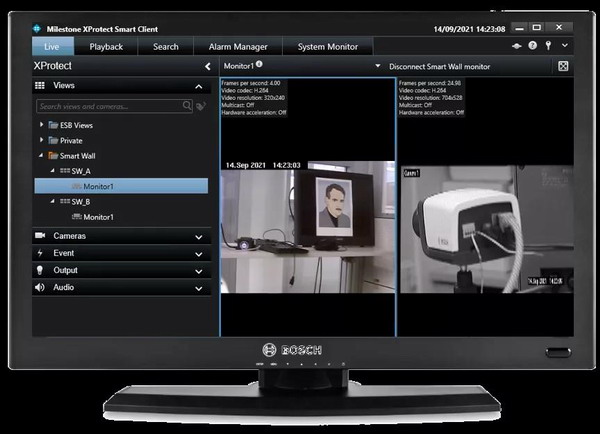Switch to the Playback tab
The width and height of the screenshot is (600, 434).
coord(106,46)
